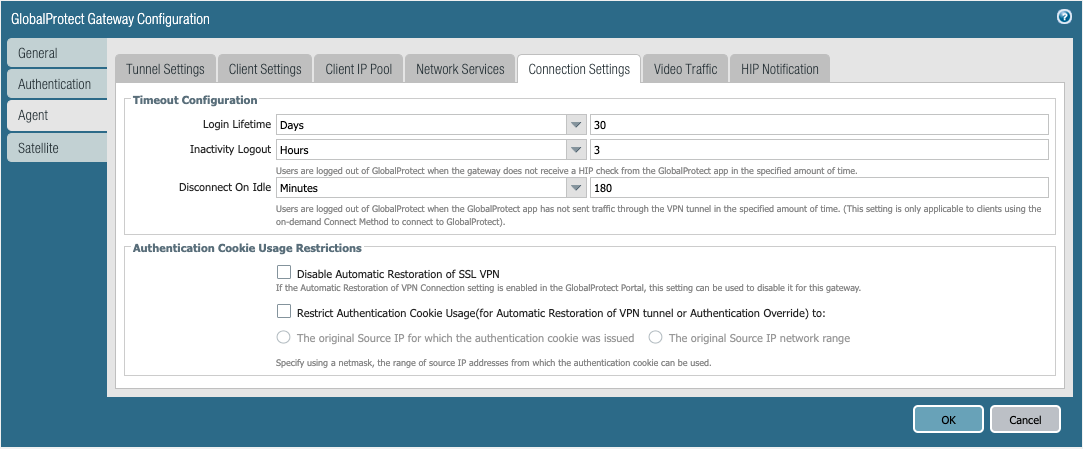Viewport: 1083px width, 449px height.
Task: Confirm with the OK button
Action: (x=948, y=419)
